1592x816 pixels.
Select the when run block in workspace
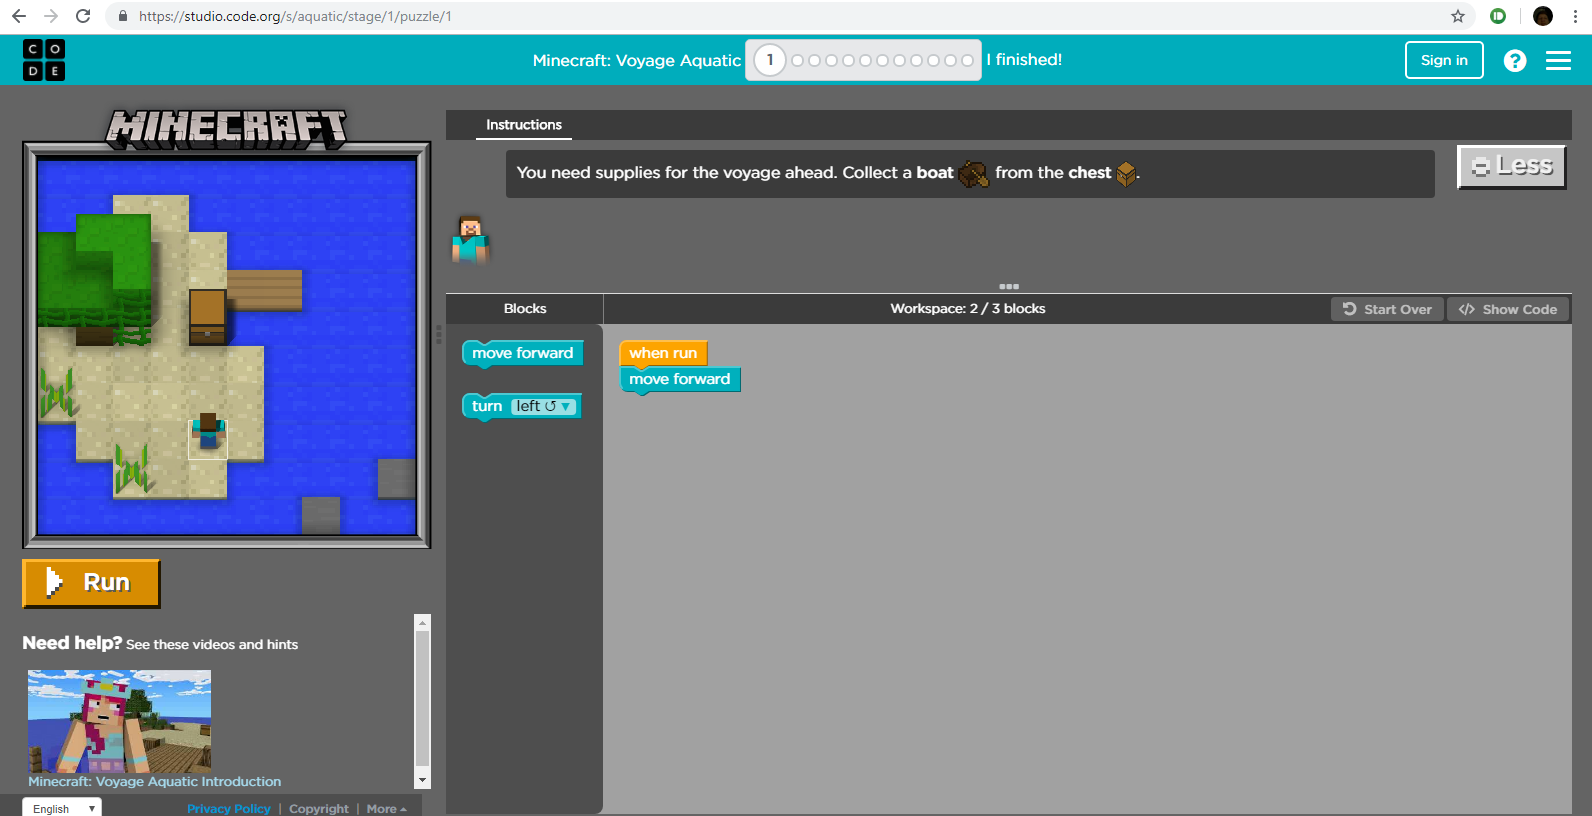tap(663, 353)
